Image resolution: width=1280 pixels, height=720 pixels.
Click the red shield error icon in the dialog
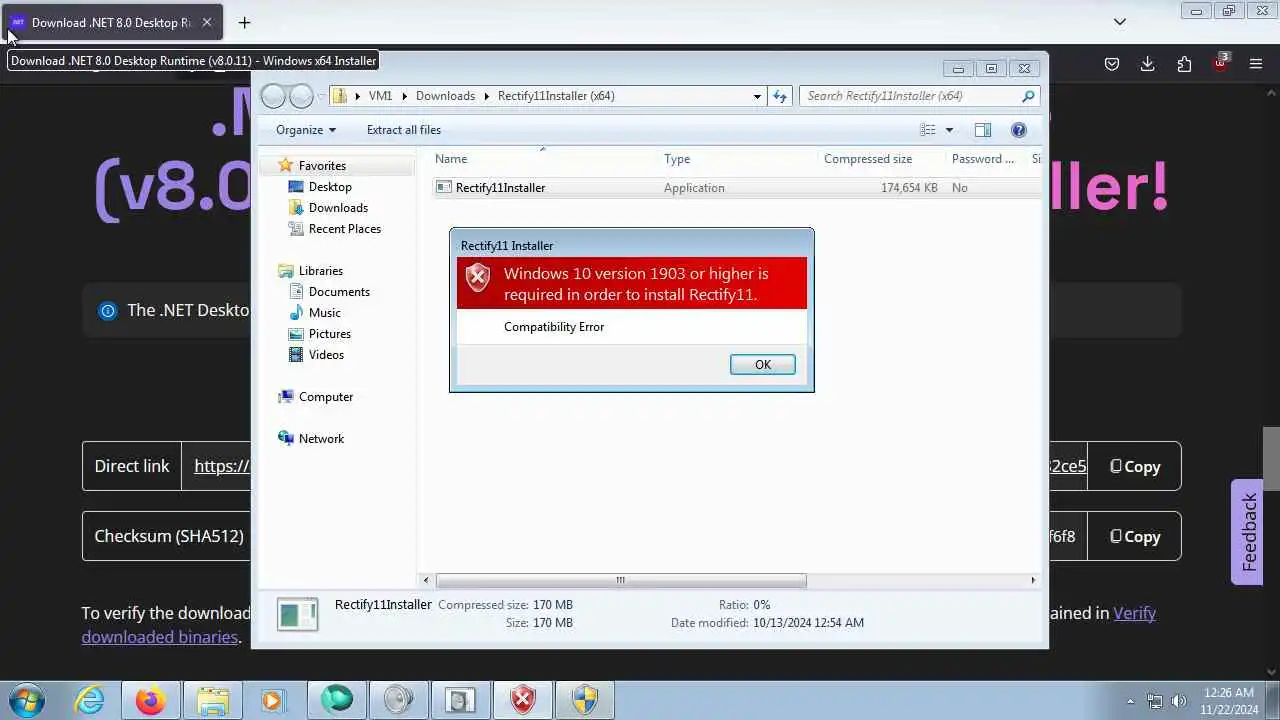[x=478, y=278]
